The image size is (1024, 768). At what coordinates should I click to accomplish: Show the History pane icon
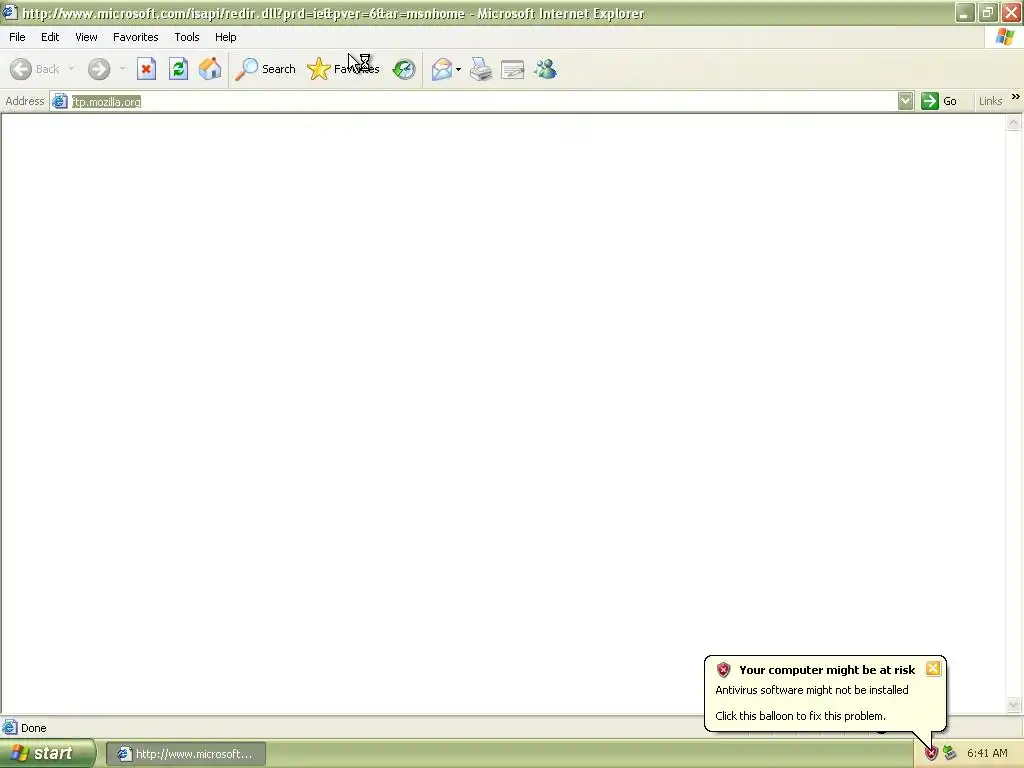404,69
